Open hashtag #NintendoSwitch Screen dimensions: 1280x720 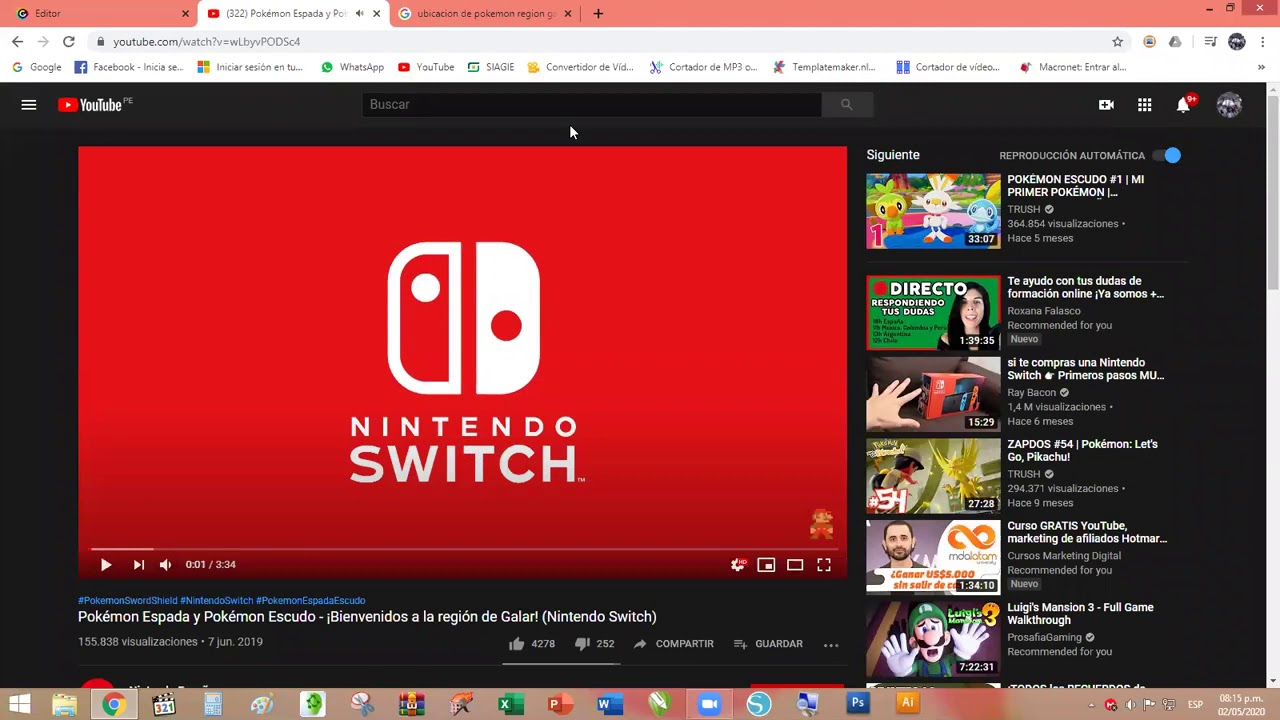click(217, 601)
